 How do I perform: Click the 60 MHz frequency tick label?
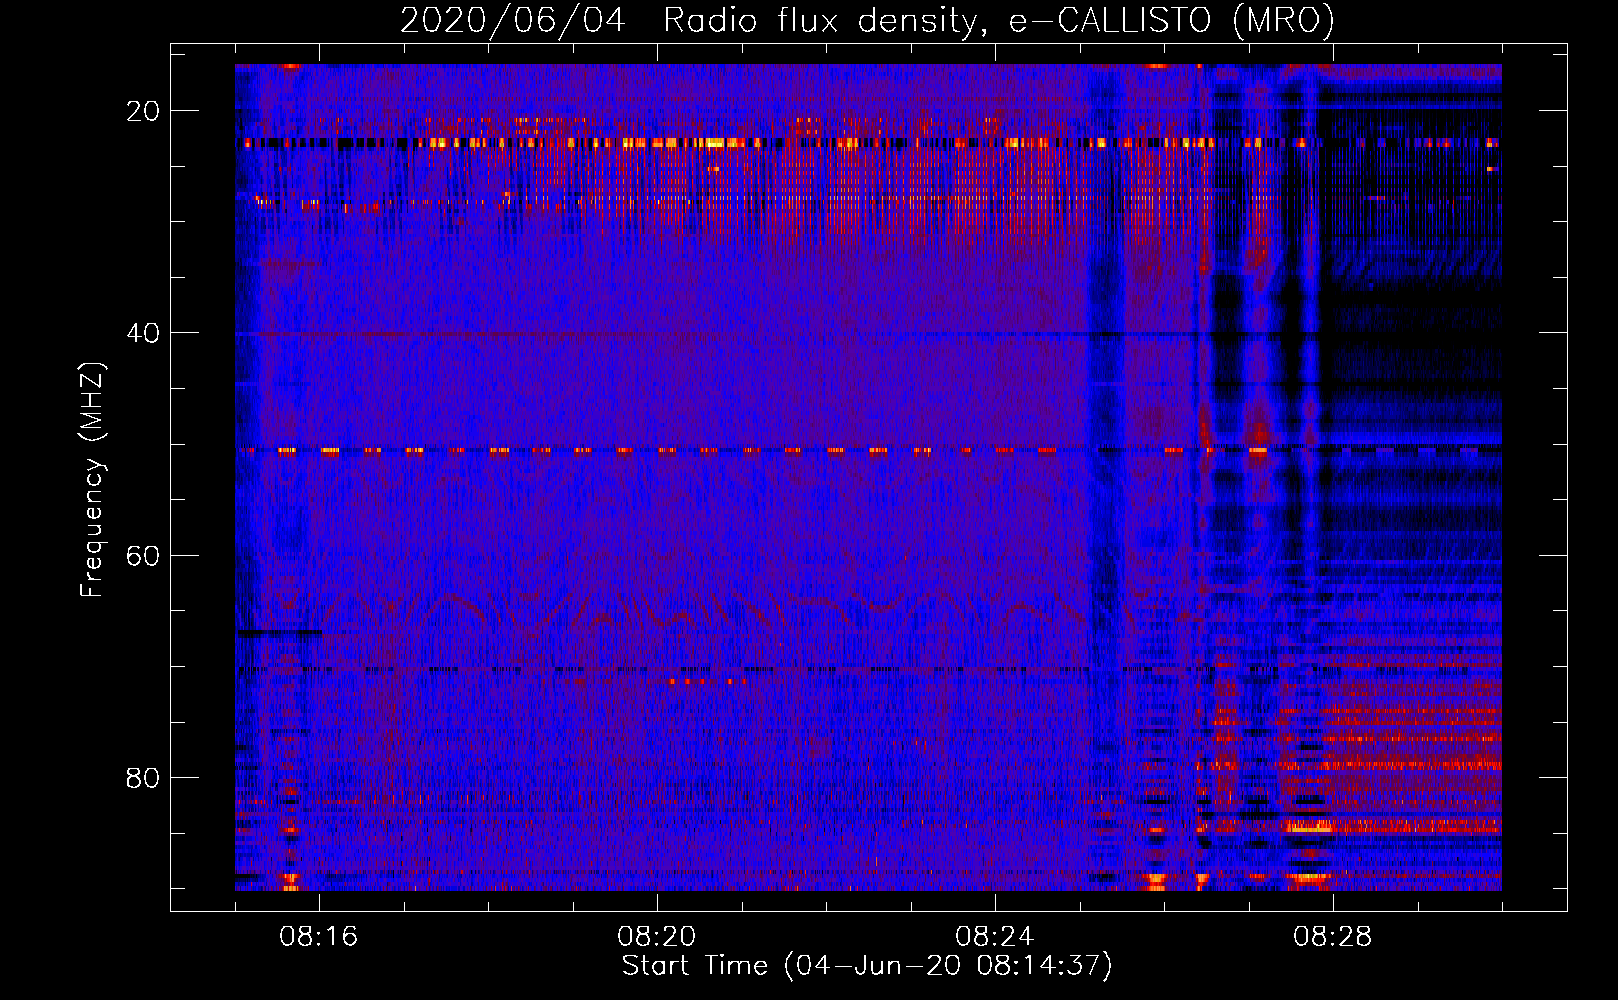[x=143, y=555]
